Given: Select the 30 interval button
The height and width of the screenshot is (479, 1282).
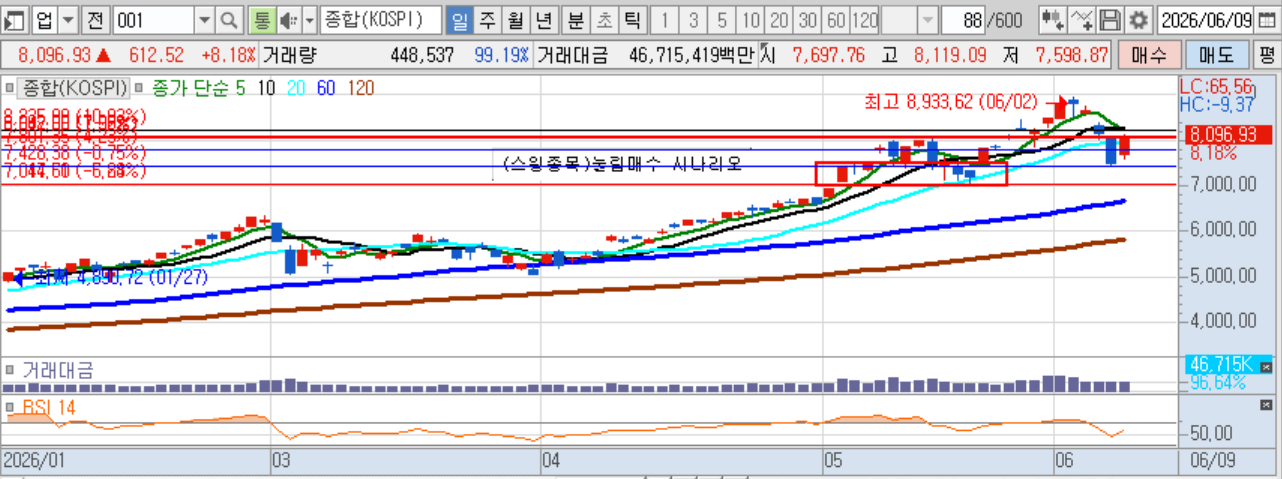Looking at the screenshot, I should (x=808, y=19).
